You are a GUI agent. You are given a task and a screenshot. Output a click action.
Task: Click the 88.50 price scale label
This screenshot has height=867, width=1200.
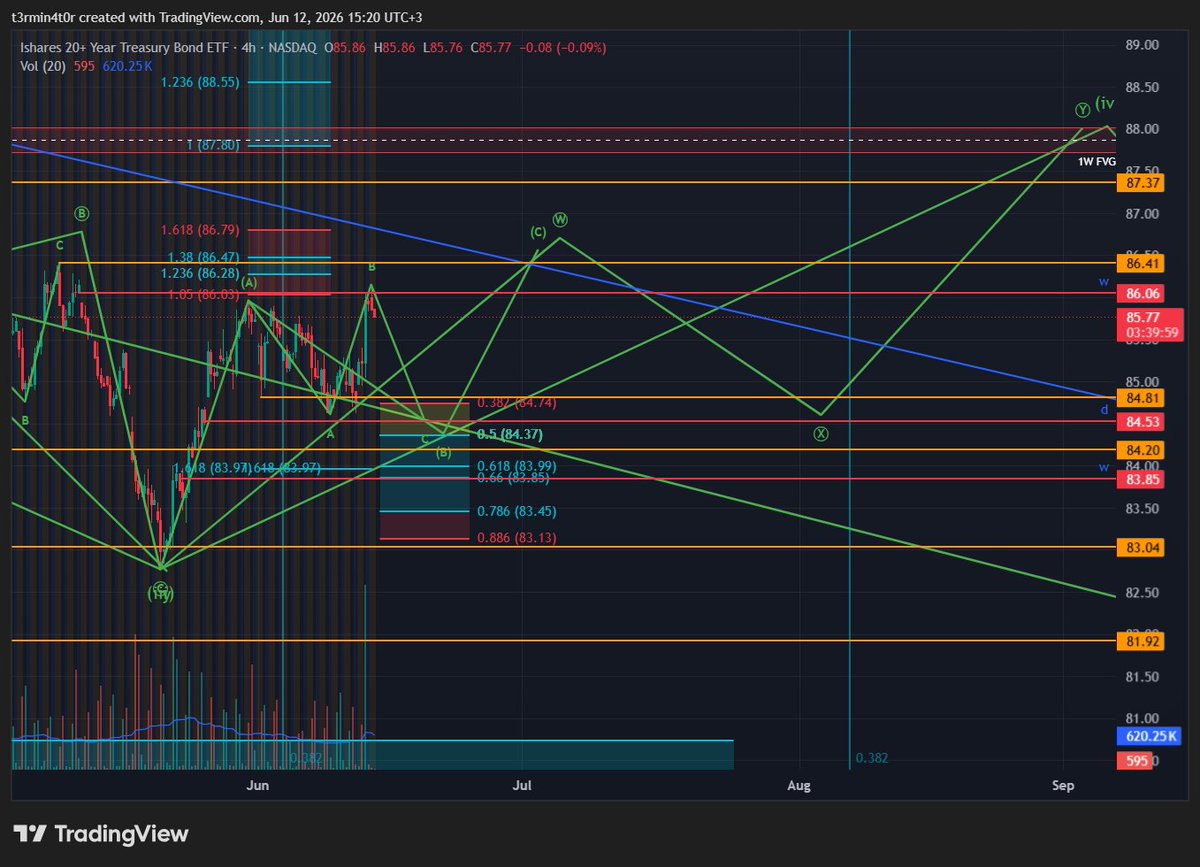pos(1142,88)
